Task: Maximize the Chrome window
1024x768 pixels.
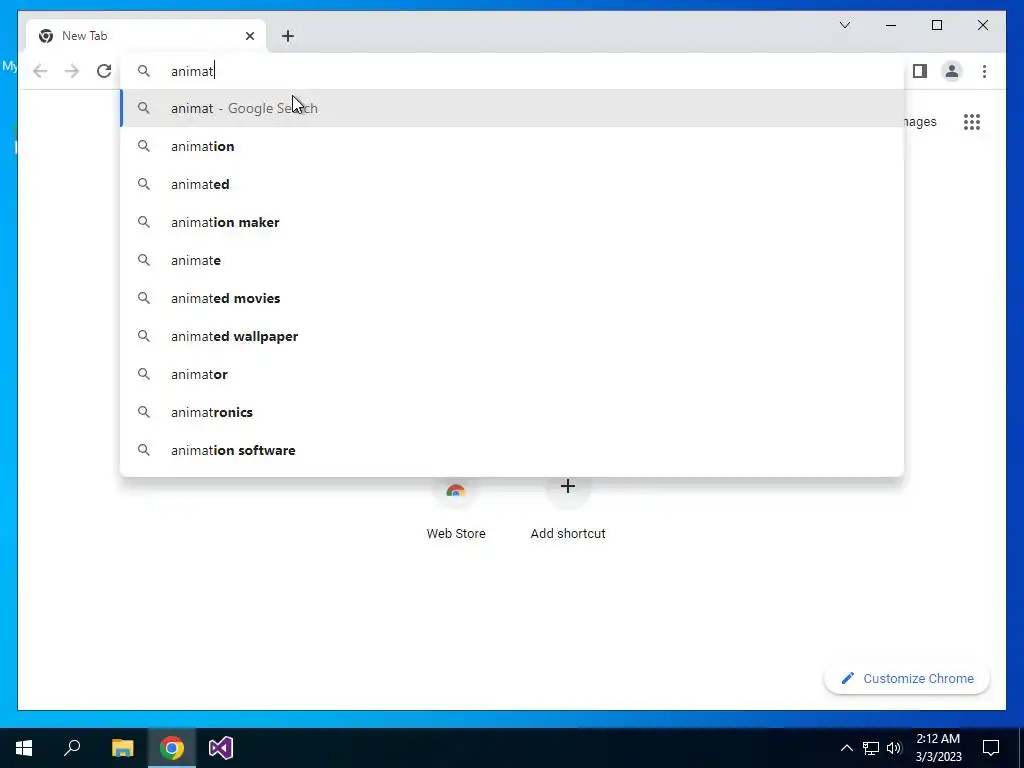Action: 936,25
